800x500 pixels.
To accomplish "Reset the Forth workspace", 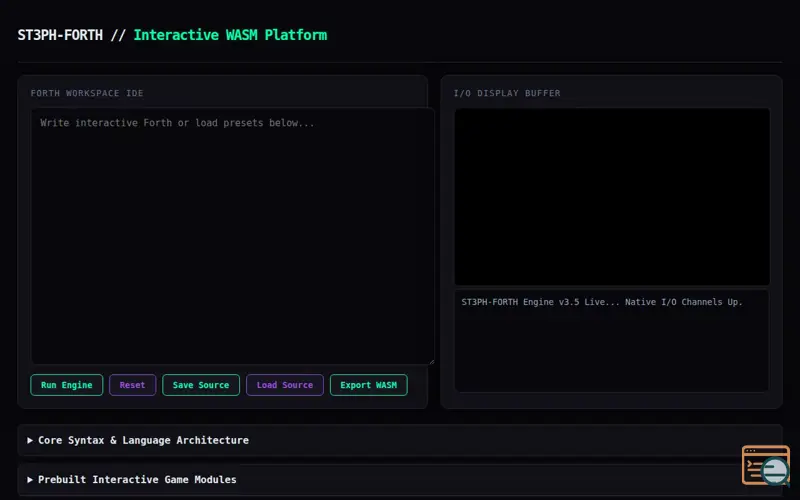I will coord(132,385).
